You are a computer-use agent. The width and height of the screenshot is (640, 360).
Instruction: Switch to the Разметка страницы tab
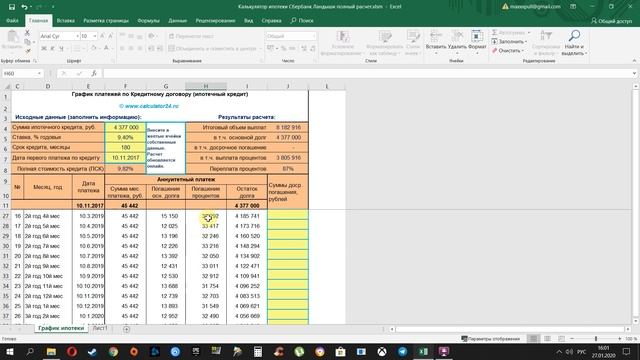[106, 21]
